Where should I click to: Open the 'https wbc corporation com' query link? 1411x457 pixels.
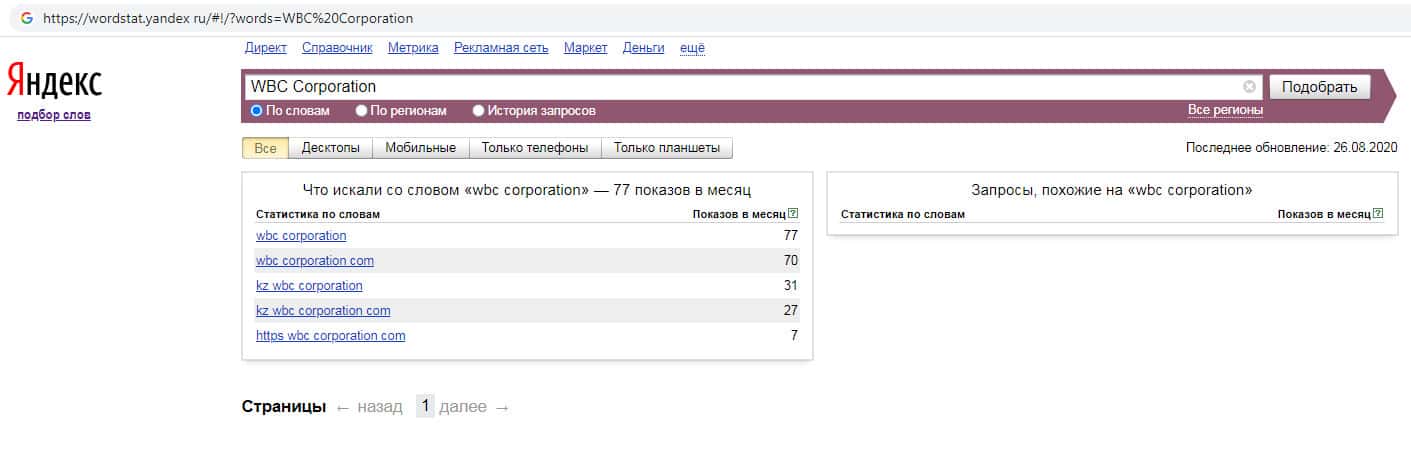[331, 336]
